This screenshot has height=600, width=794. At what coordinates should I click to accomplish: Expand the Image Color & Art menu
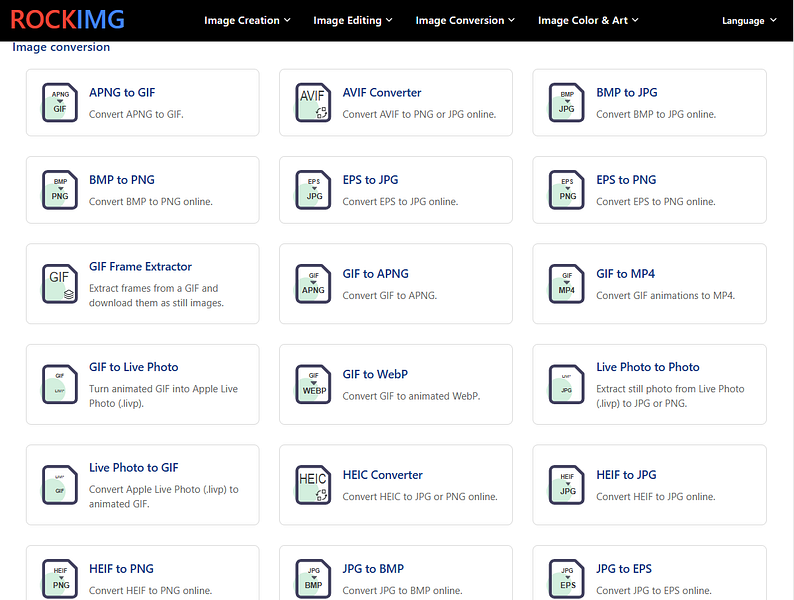(588, 20)
